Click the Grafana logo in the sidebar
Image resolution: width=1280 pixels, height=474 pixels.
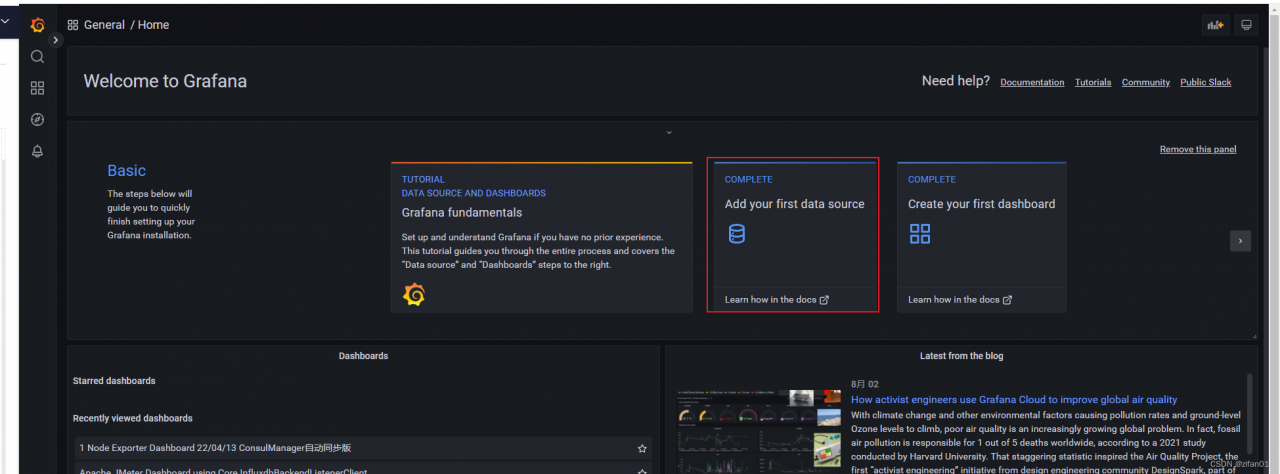point(37,25)
